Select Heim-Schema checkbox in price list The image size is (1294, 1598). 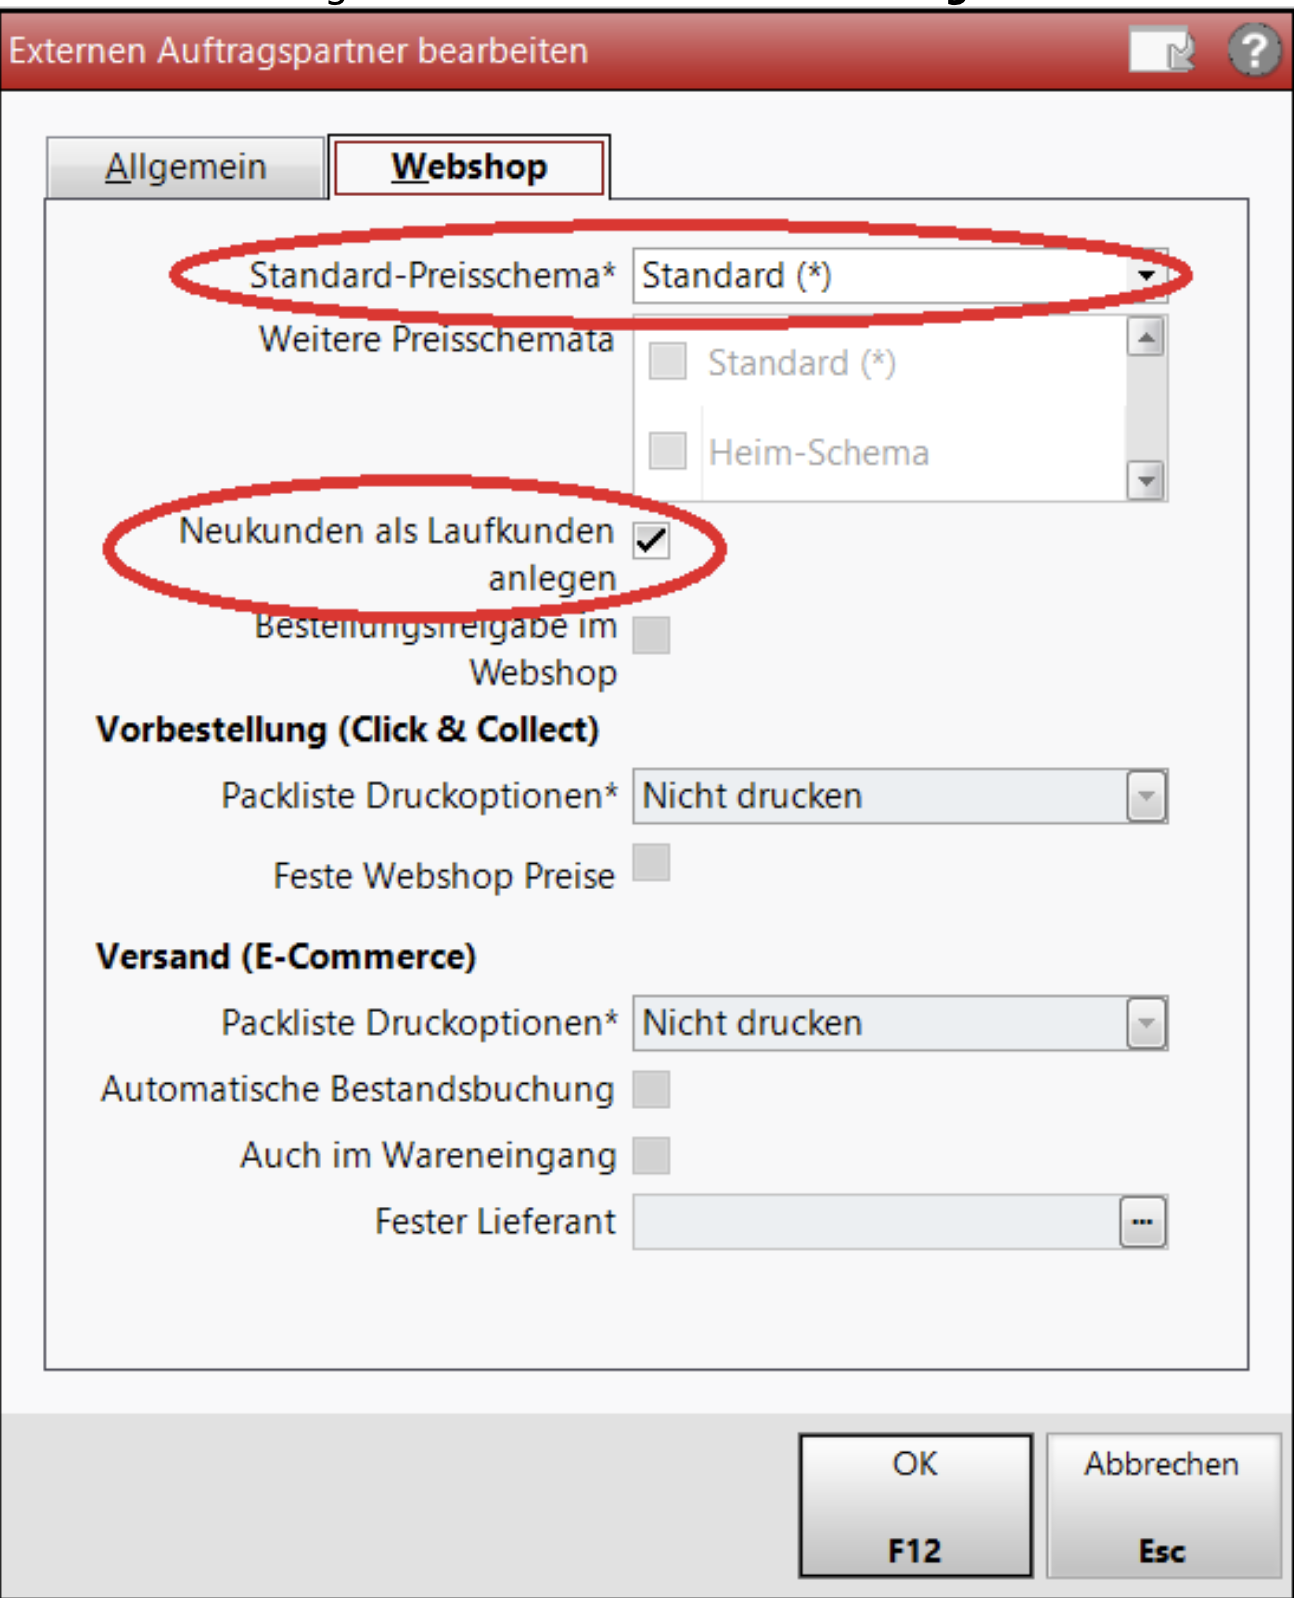[667, 451]
